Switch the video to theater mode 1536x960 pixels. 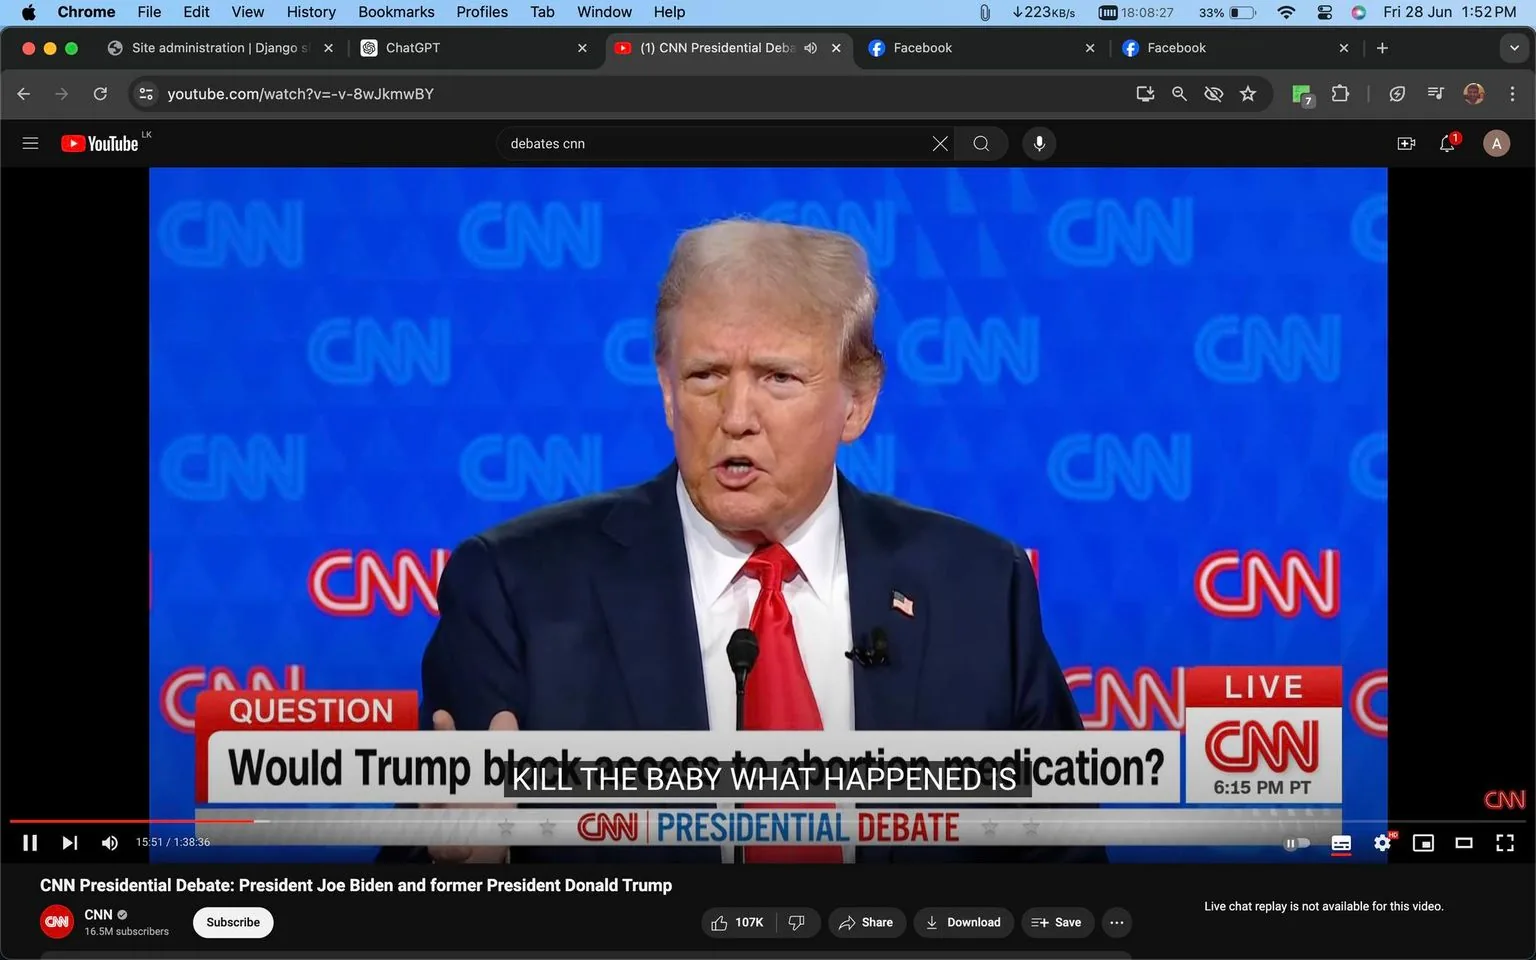(1464, 843)
